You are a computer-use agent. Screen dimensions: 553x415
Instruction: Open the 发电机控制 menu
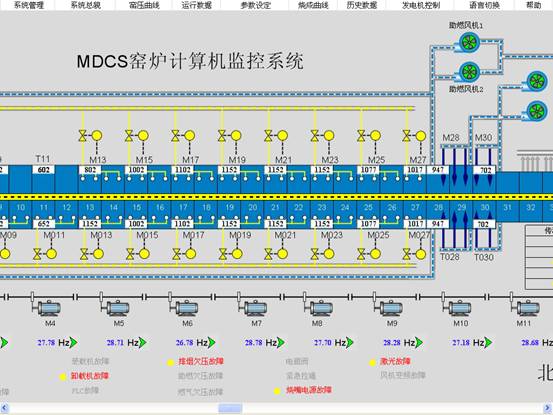pos(421,5)
